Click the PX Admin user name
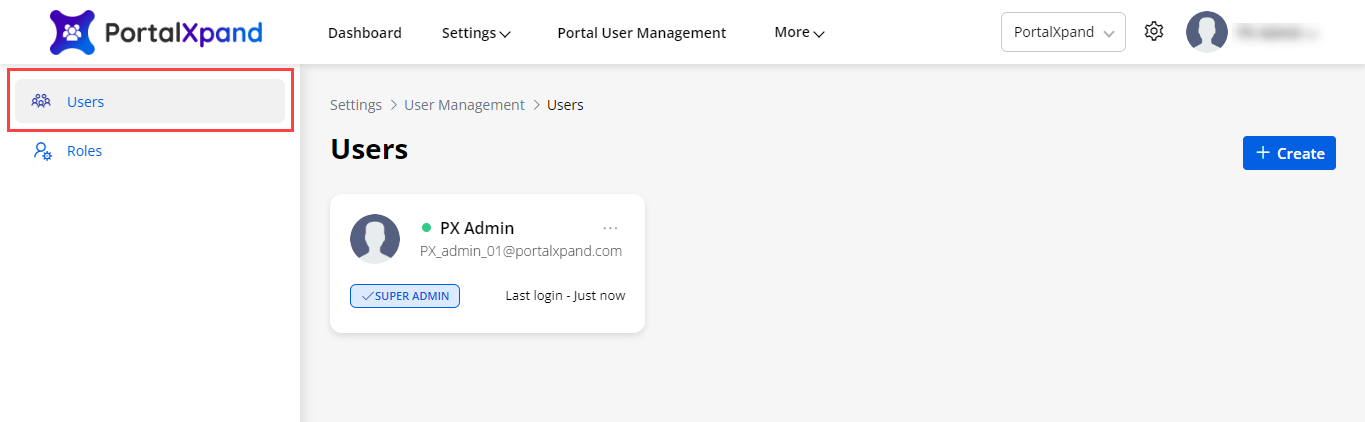The image size is (1365, 422). tap(476, 228)
